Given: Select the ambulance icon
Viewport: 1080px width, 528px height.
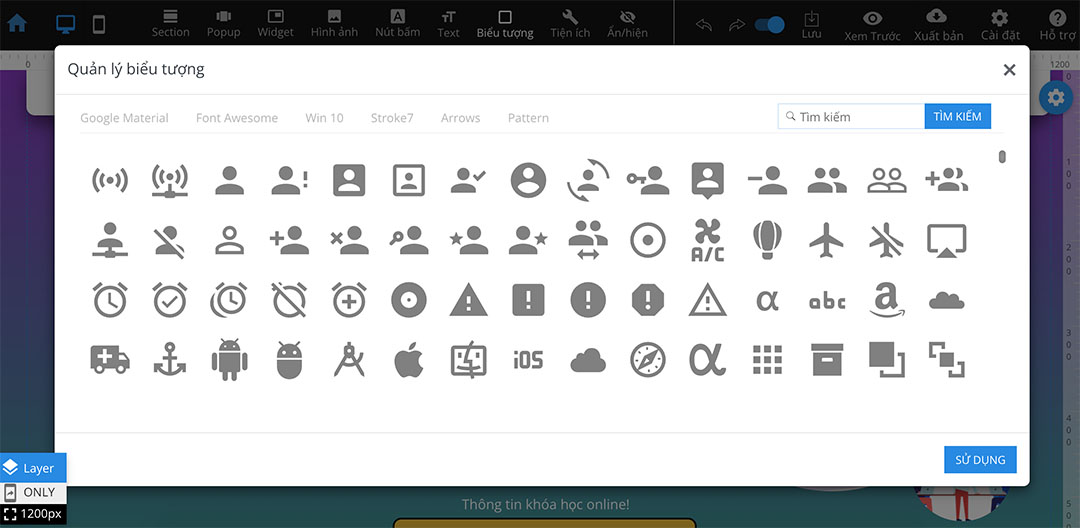Looking at the screenshot, I should pos(110,359).
